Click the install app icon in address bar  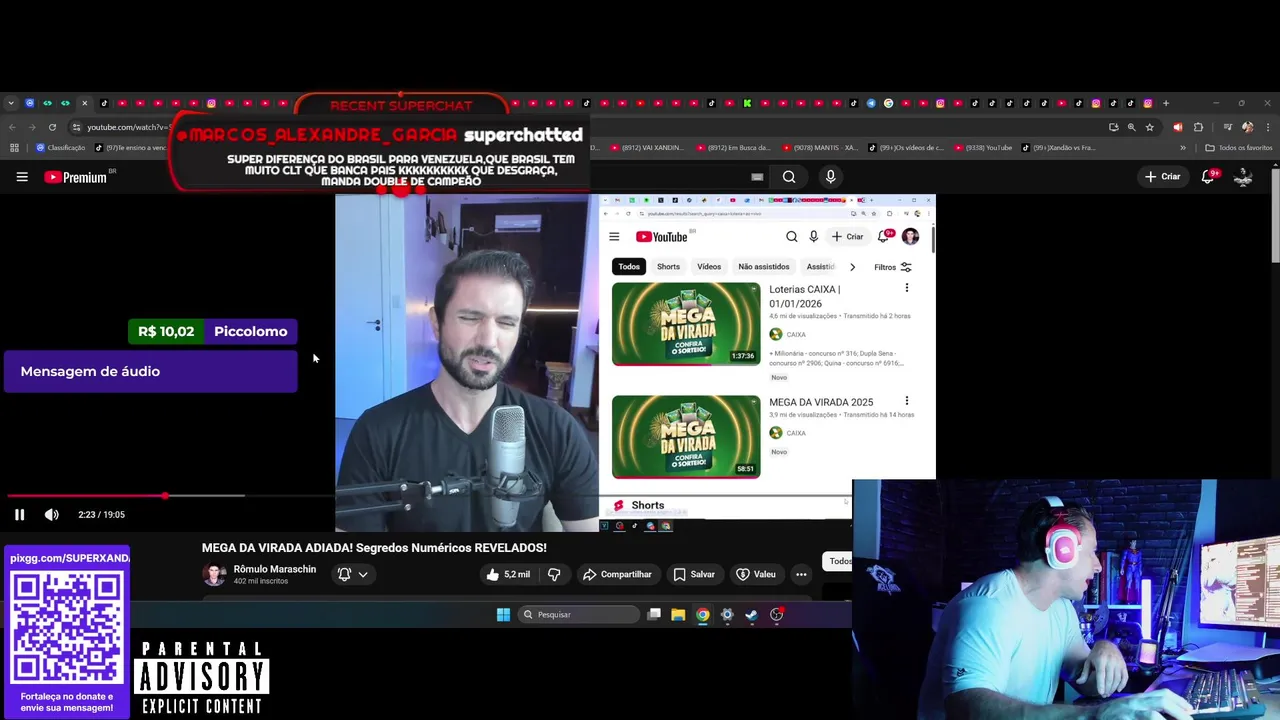[1114, 127]
